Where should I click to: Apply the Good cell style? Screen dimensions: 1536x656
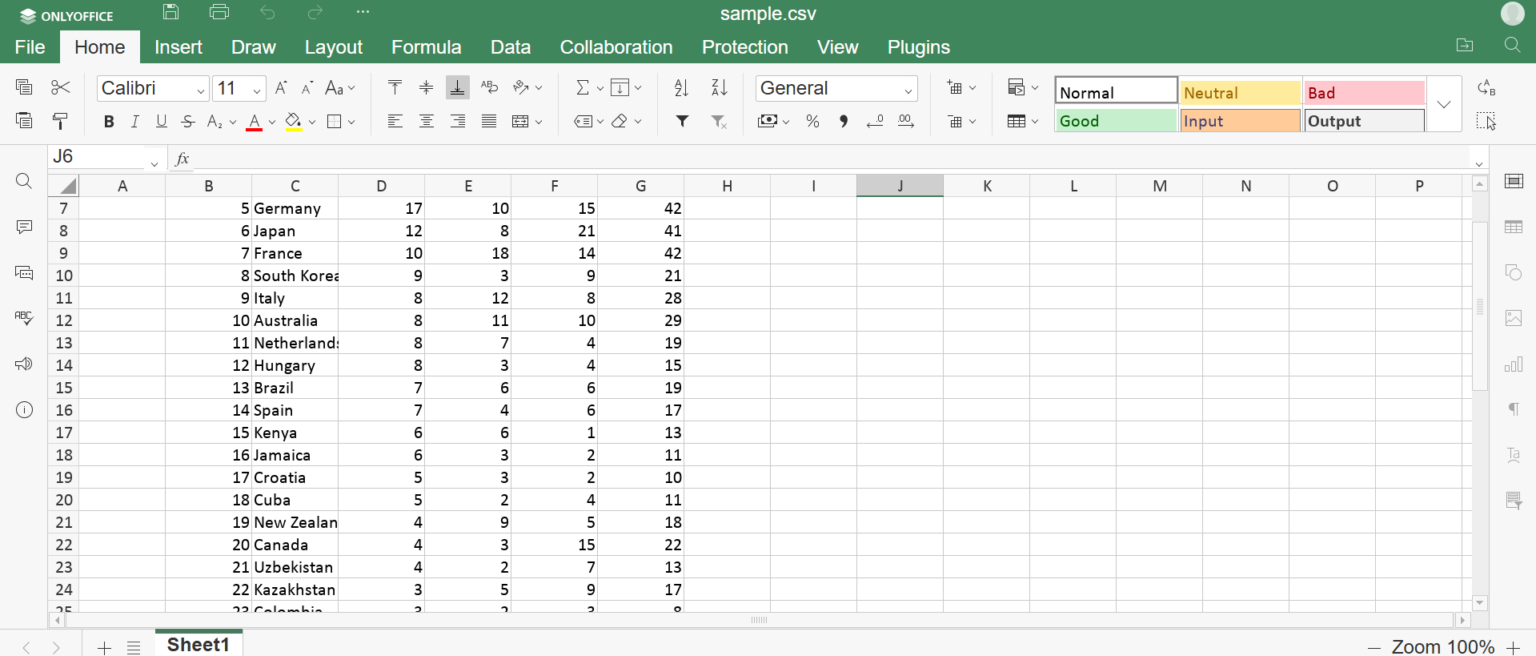[x=1115, y=121]
